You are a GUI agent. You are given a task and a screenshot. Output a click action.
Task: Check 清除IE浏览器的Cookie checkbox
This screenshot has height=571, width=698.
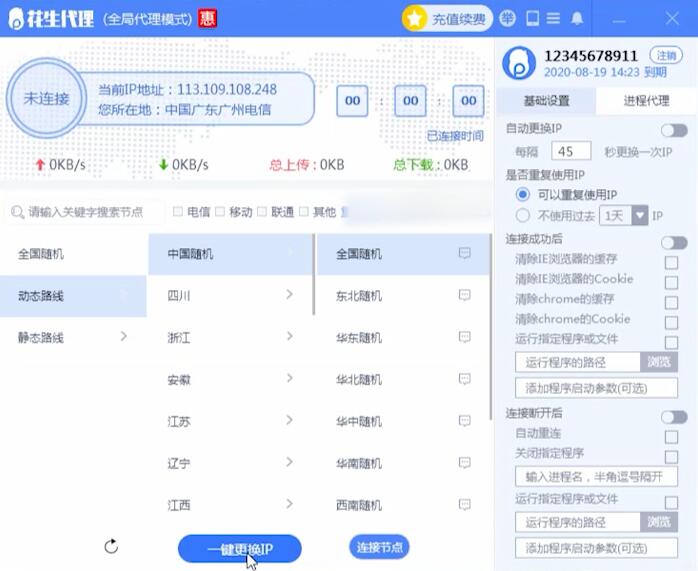point(671,283)
